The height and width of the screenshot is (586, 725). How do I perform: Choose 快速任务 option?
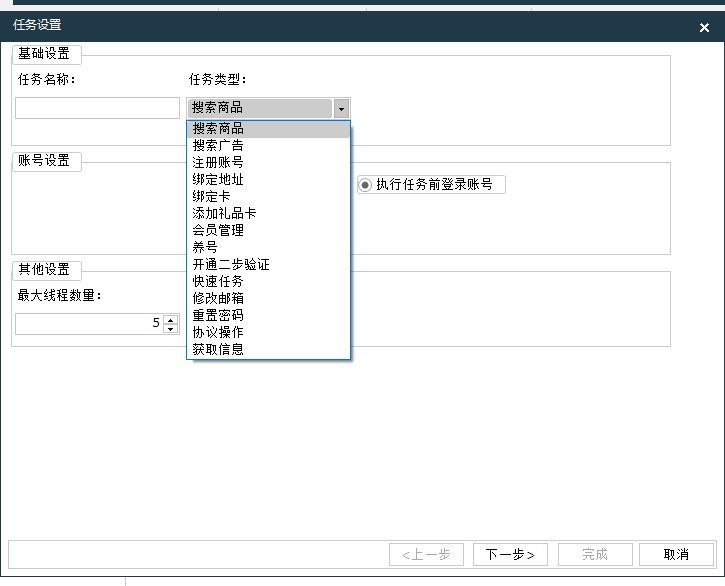[x=268, y=281]
